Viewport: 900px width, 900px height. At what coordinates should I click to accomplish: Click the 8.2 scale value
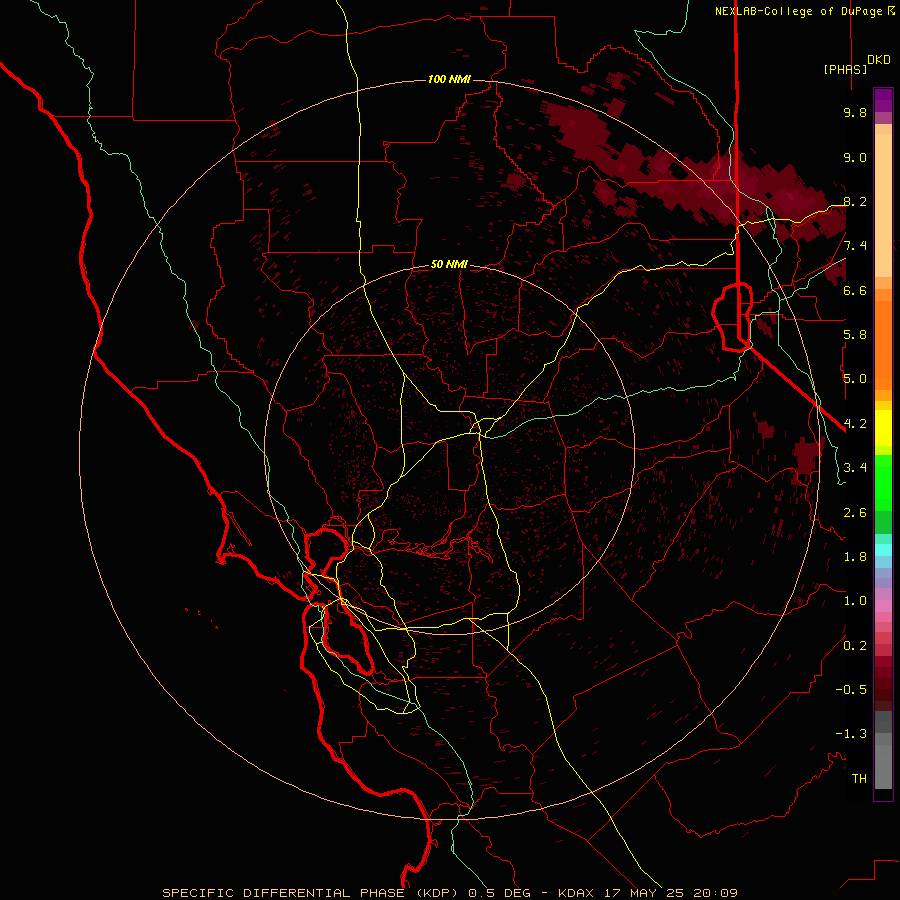click(855, 201)
